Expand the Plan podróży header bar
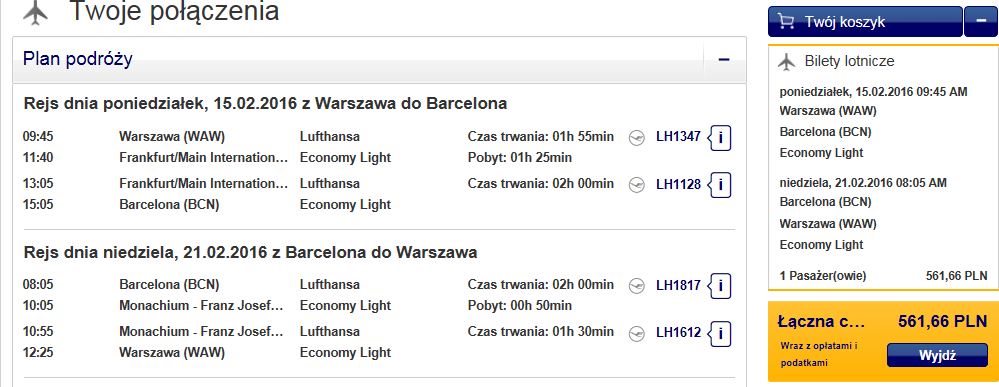999x387 pixels. (380, 60)
